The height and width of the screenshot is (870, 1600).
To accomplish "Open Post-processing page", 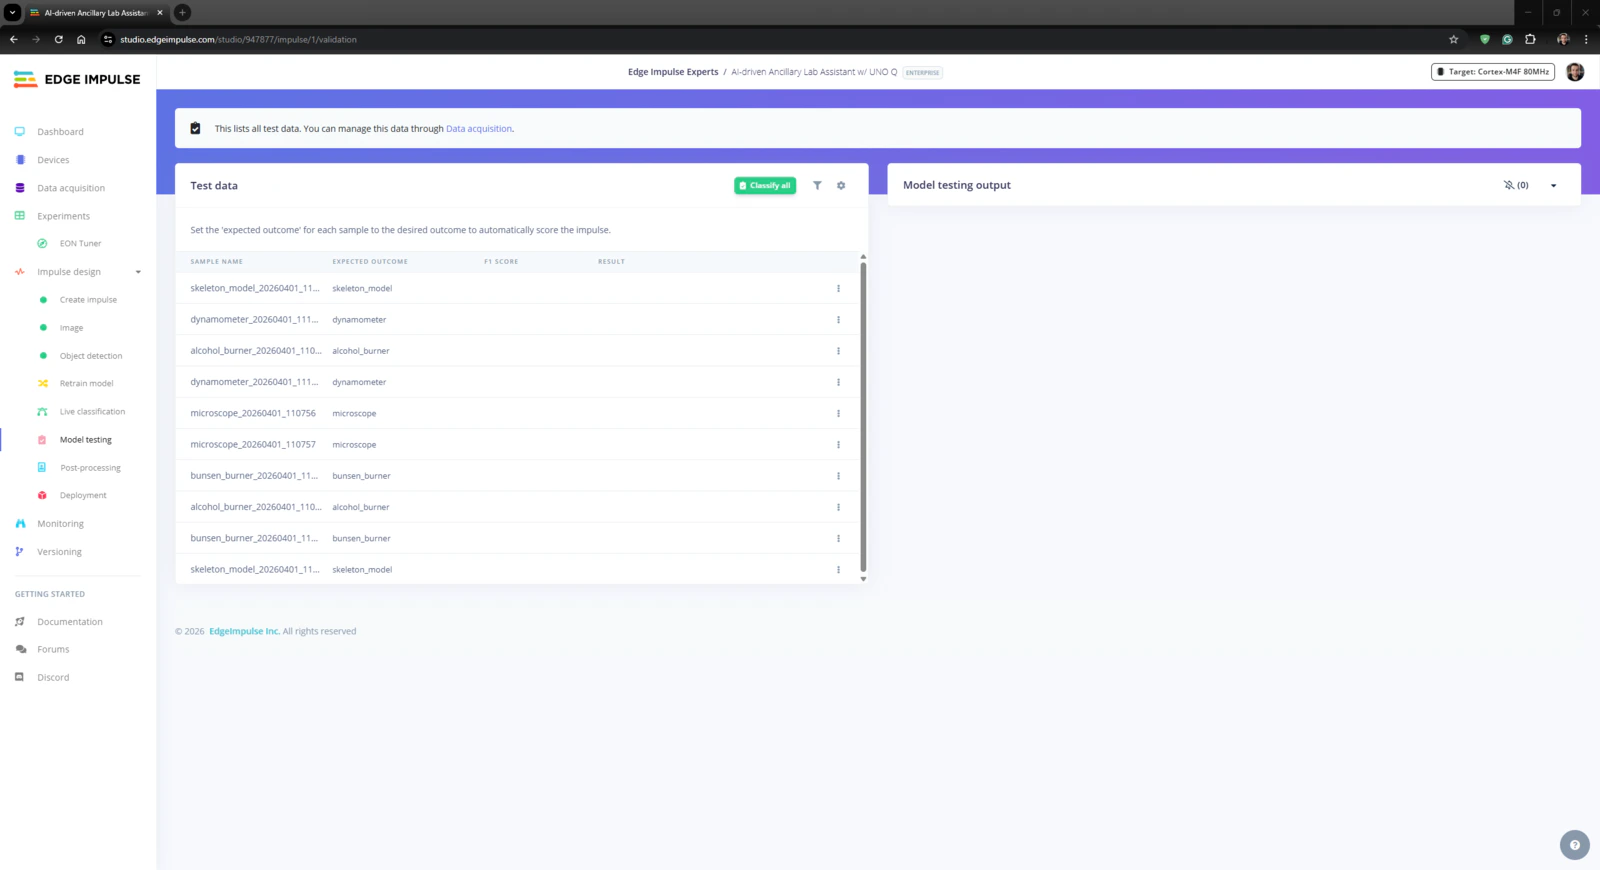I will [x=90, y=468].
